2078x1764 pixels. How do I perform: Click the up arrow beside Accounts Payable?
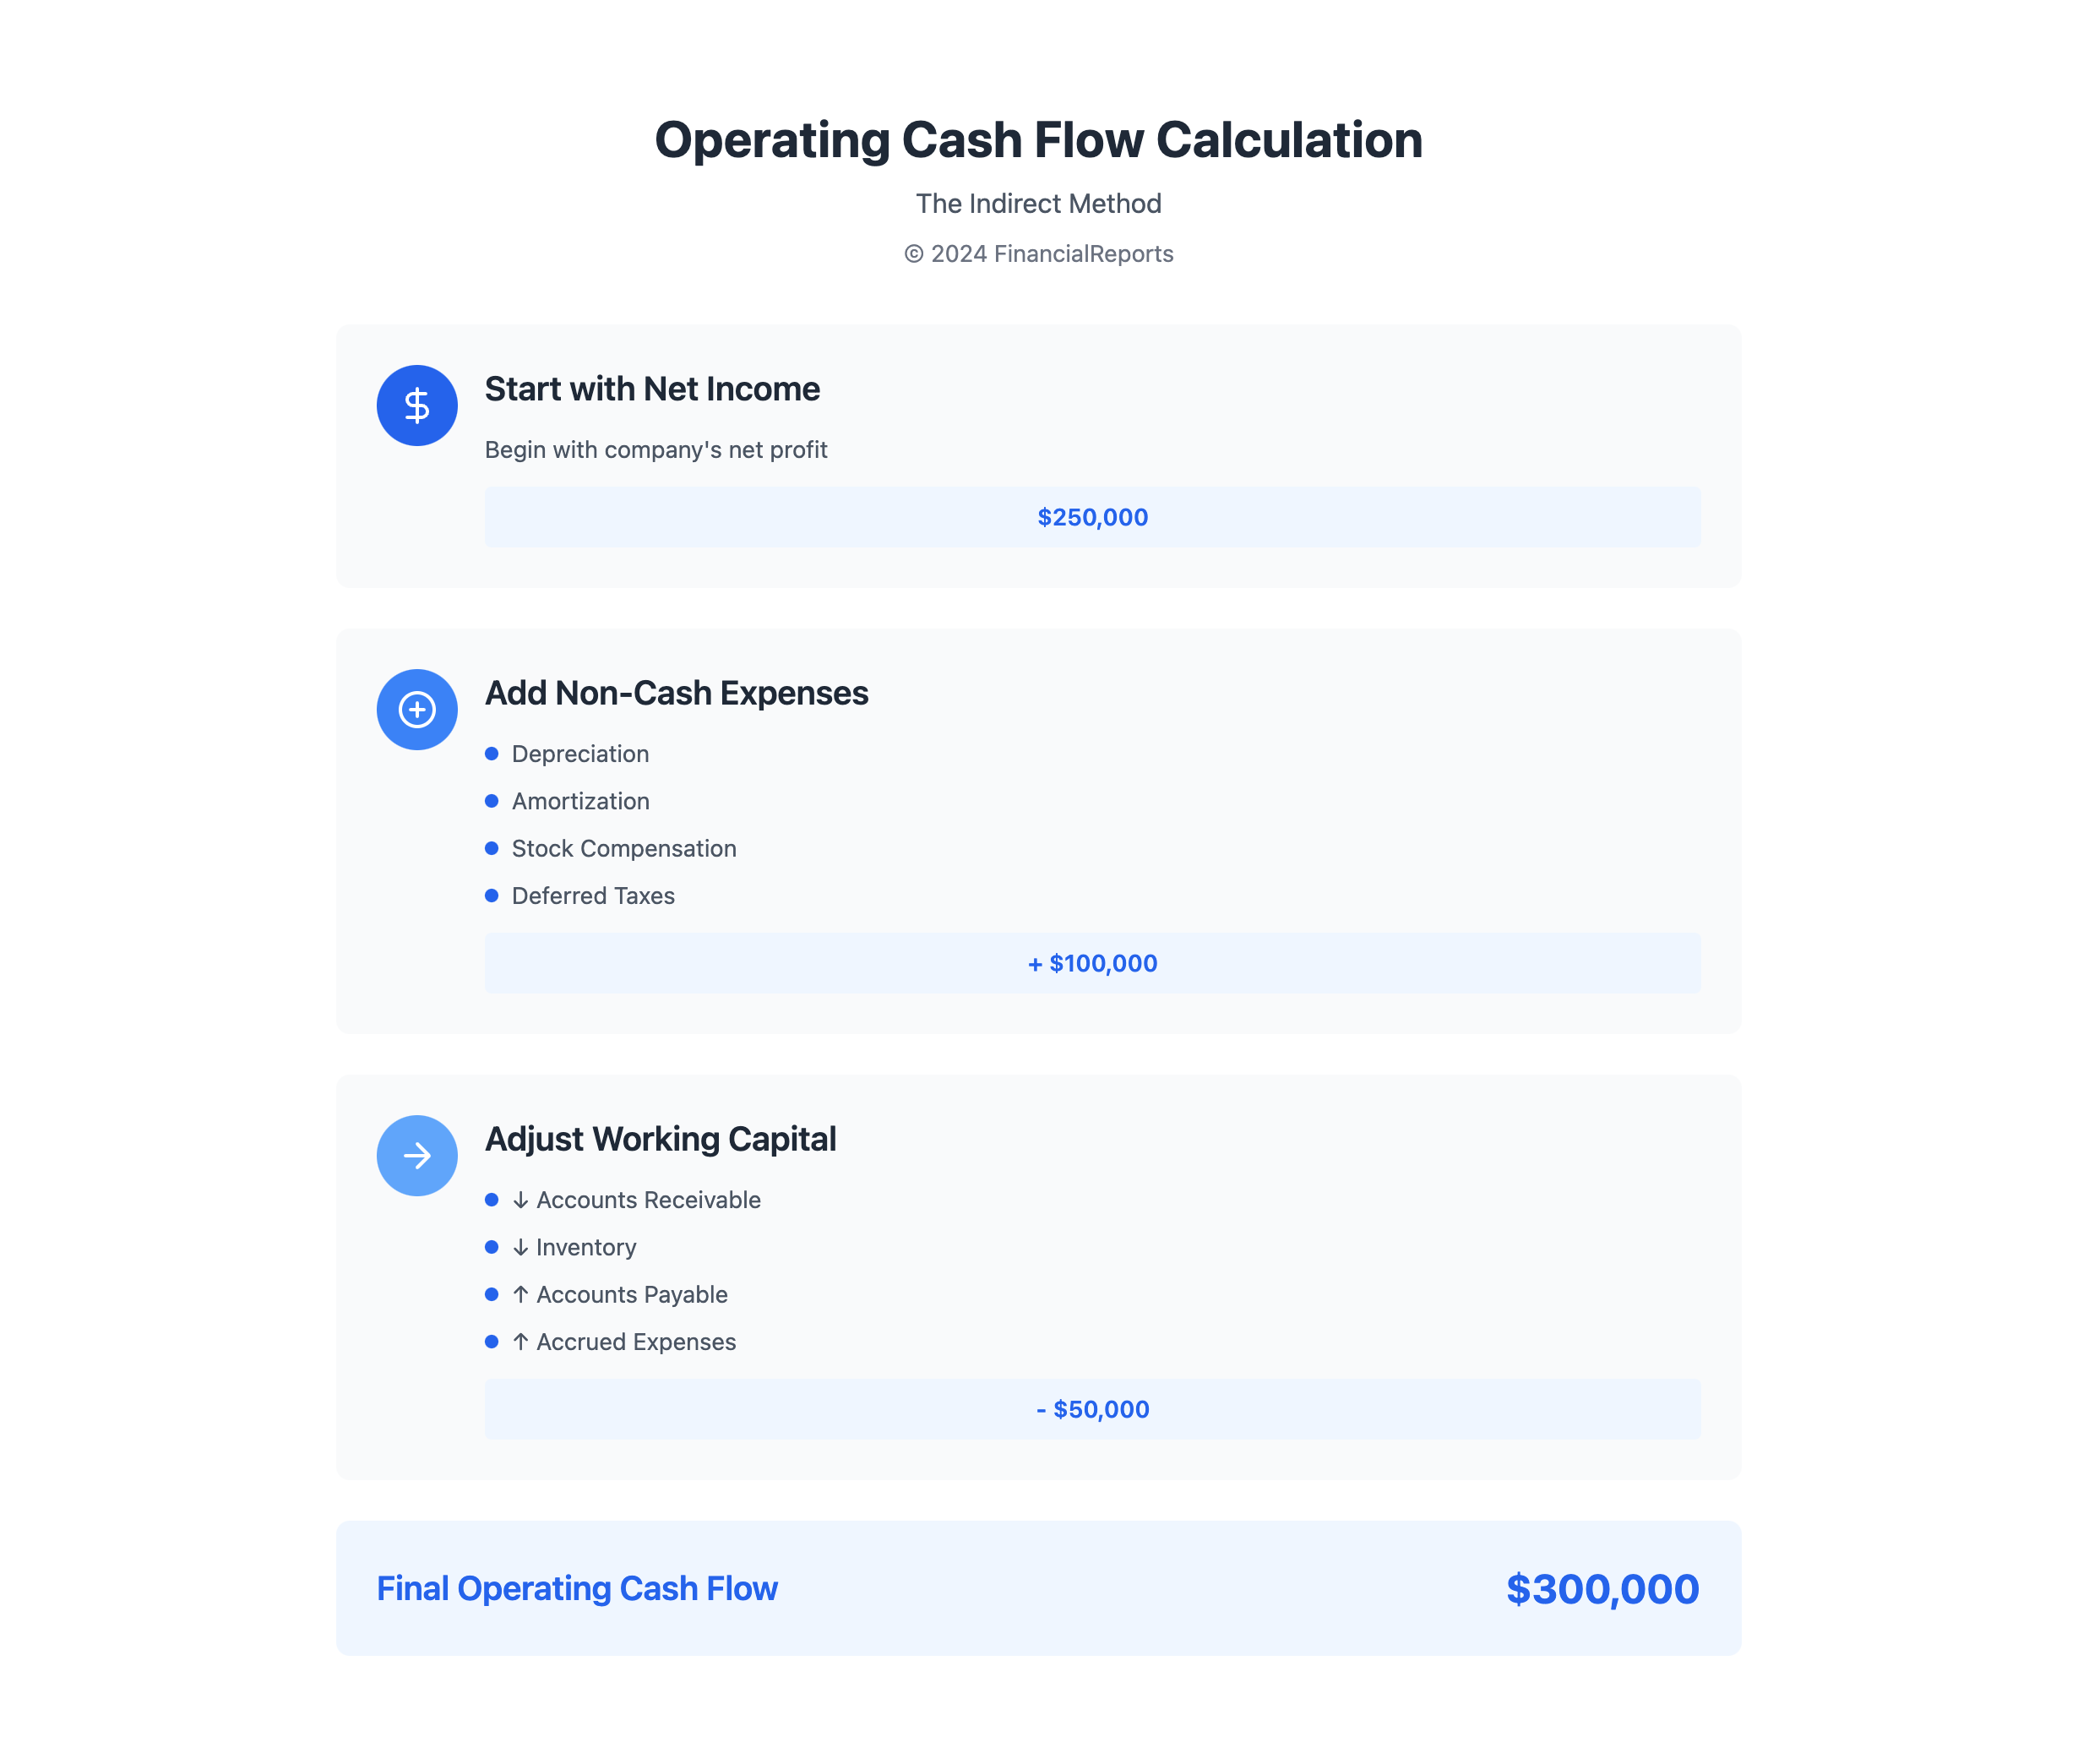[x=520, y=1294]
